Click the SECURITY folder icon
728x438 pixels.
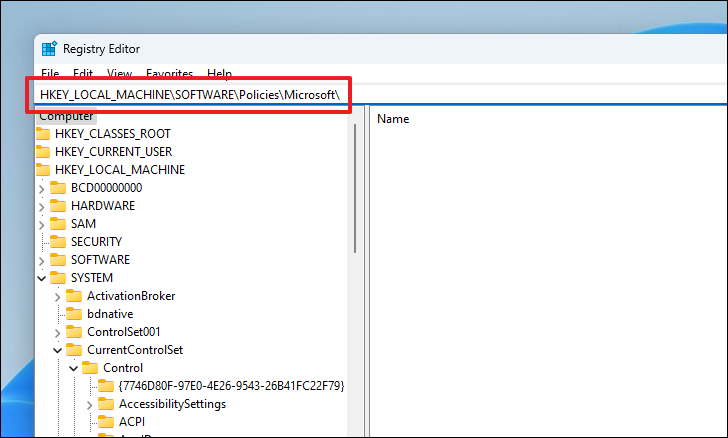click(x=58, y=242)
